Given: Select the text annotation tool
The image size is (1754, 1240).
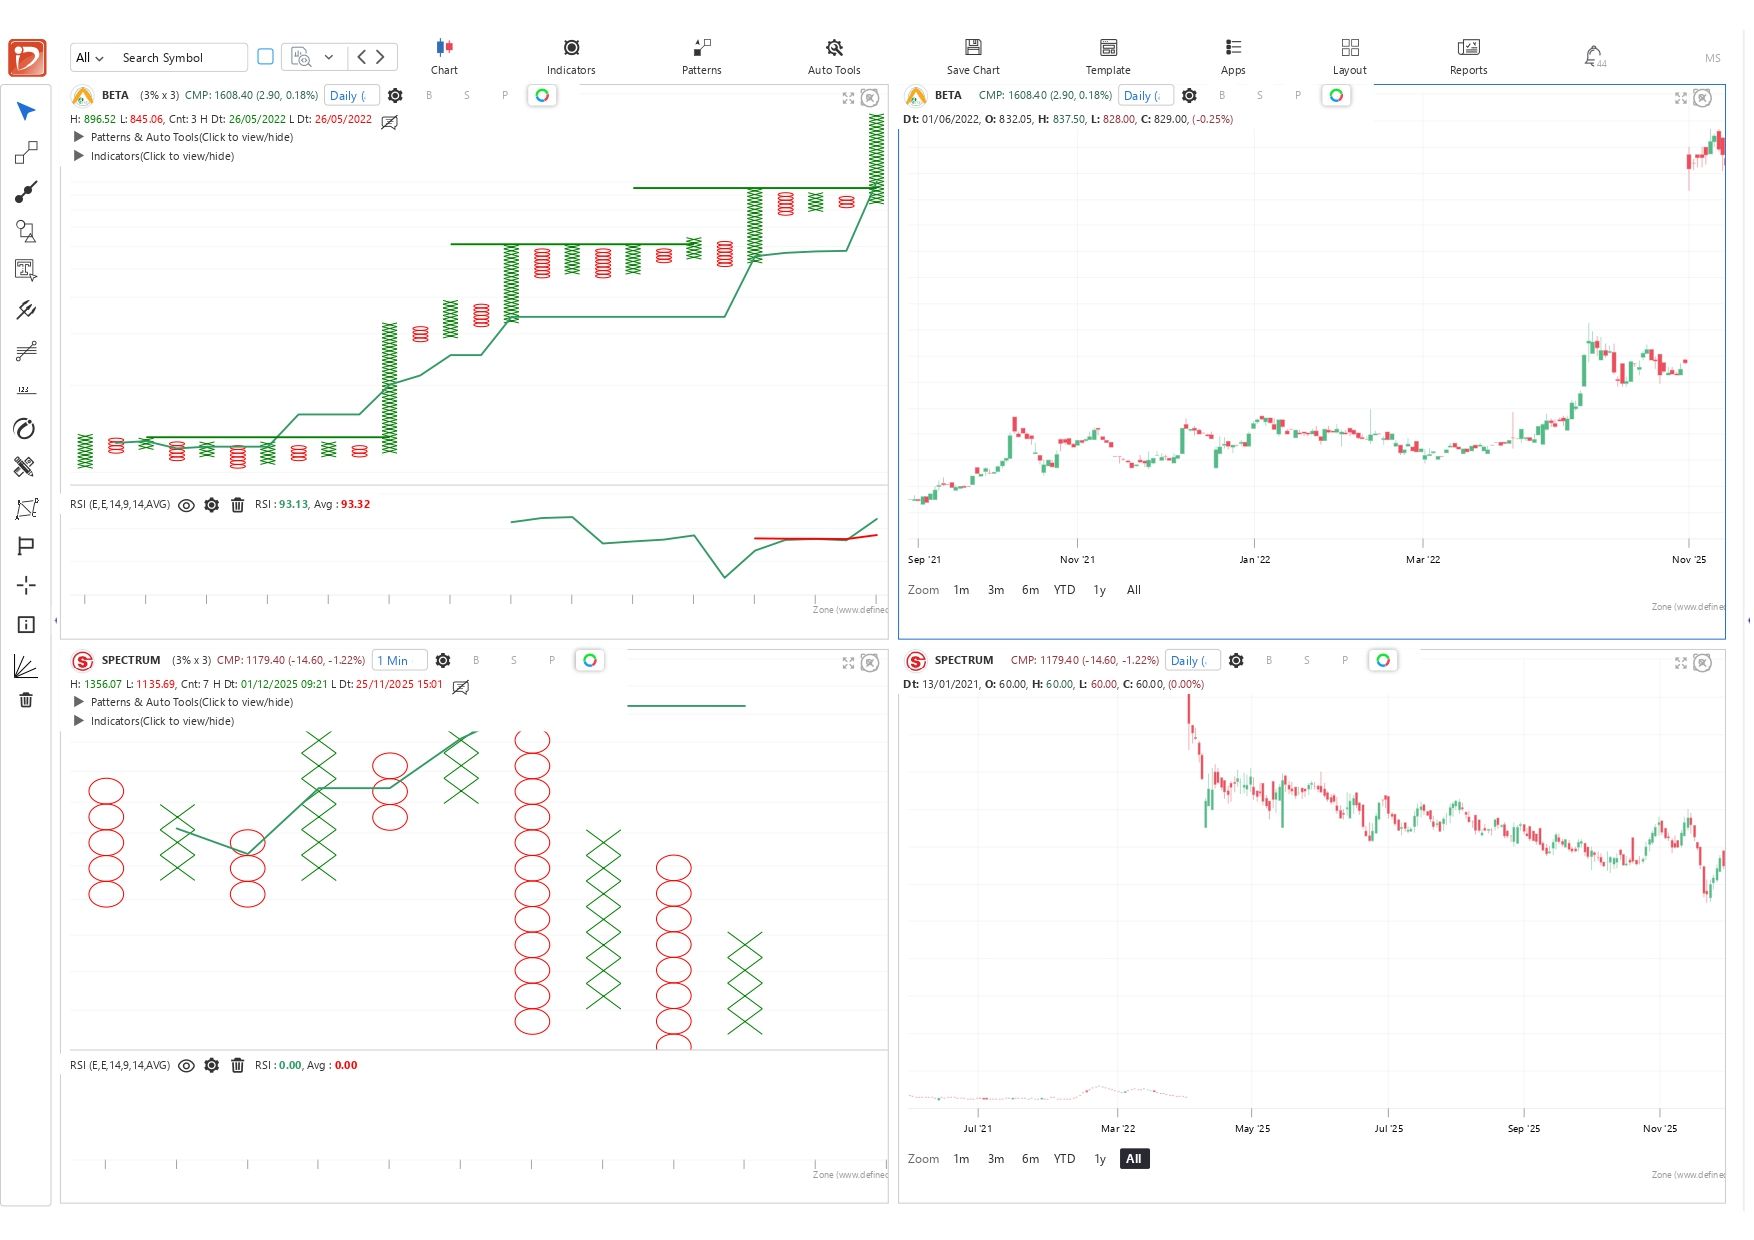Looking at the screenshot, I should click(x=26, y=270).
